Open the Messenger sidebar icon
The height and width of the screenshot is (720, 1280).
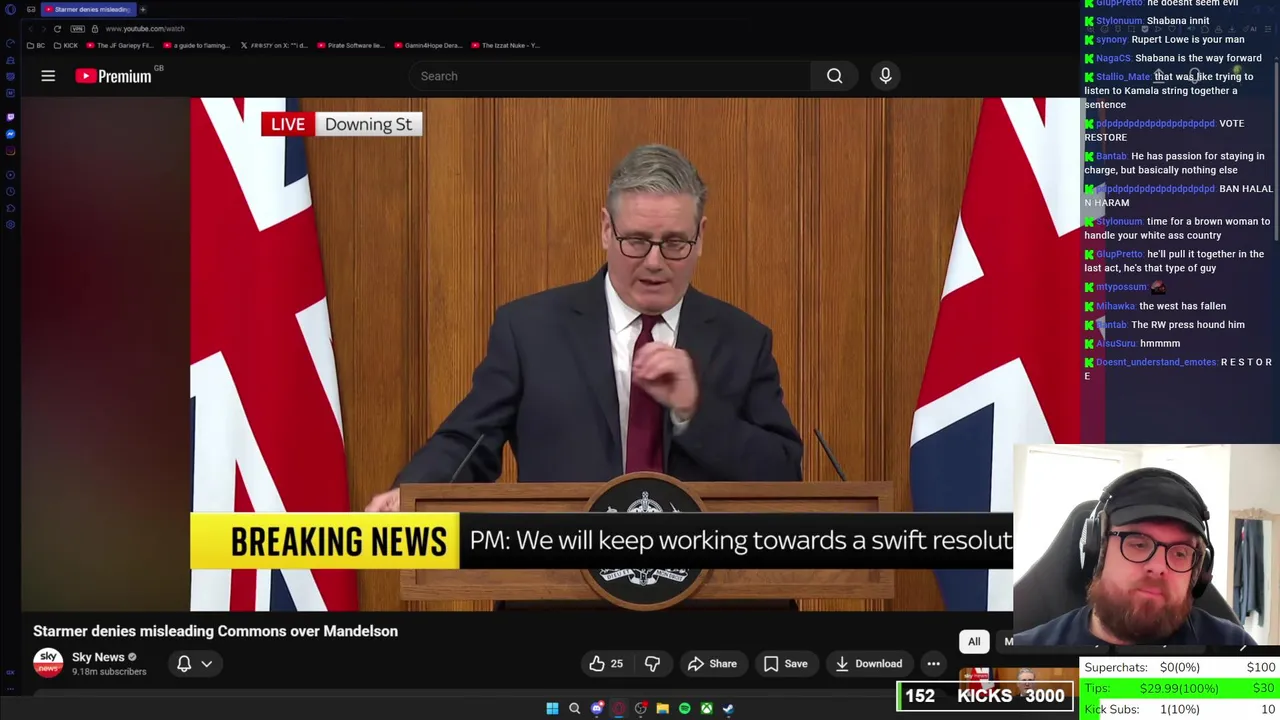click(10, 134)
